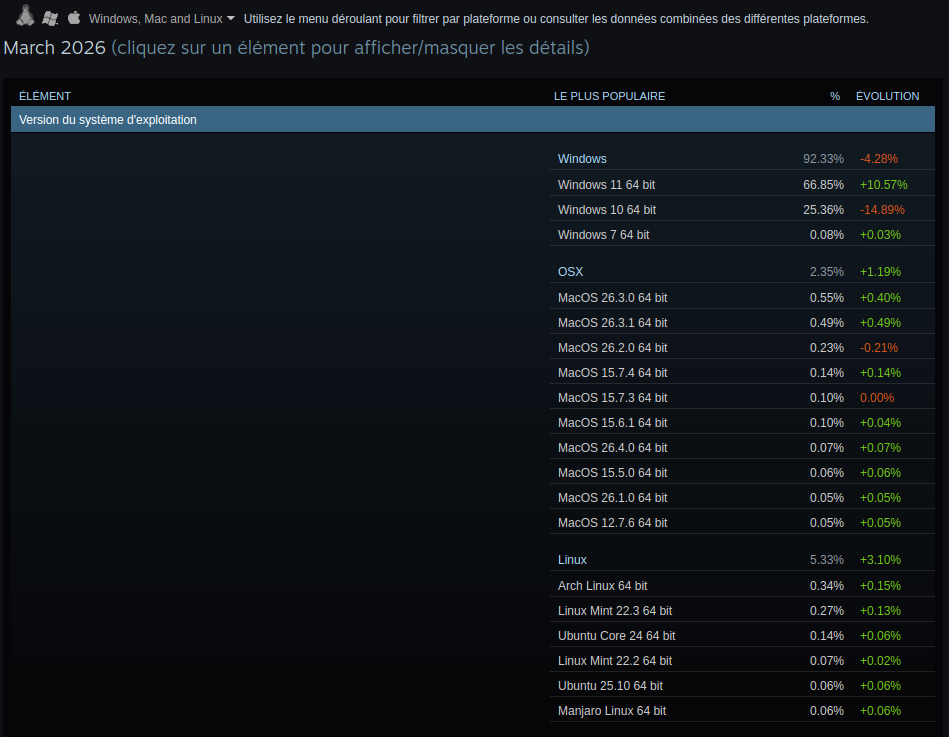This screenshot has height=737, width=949.
Task: Open the Windows, Mac and Linux dropdown
Action: [161, 19]
